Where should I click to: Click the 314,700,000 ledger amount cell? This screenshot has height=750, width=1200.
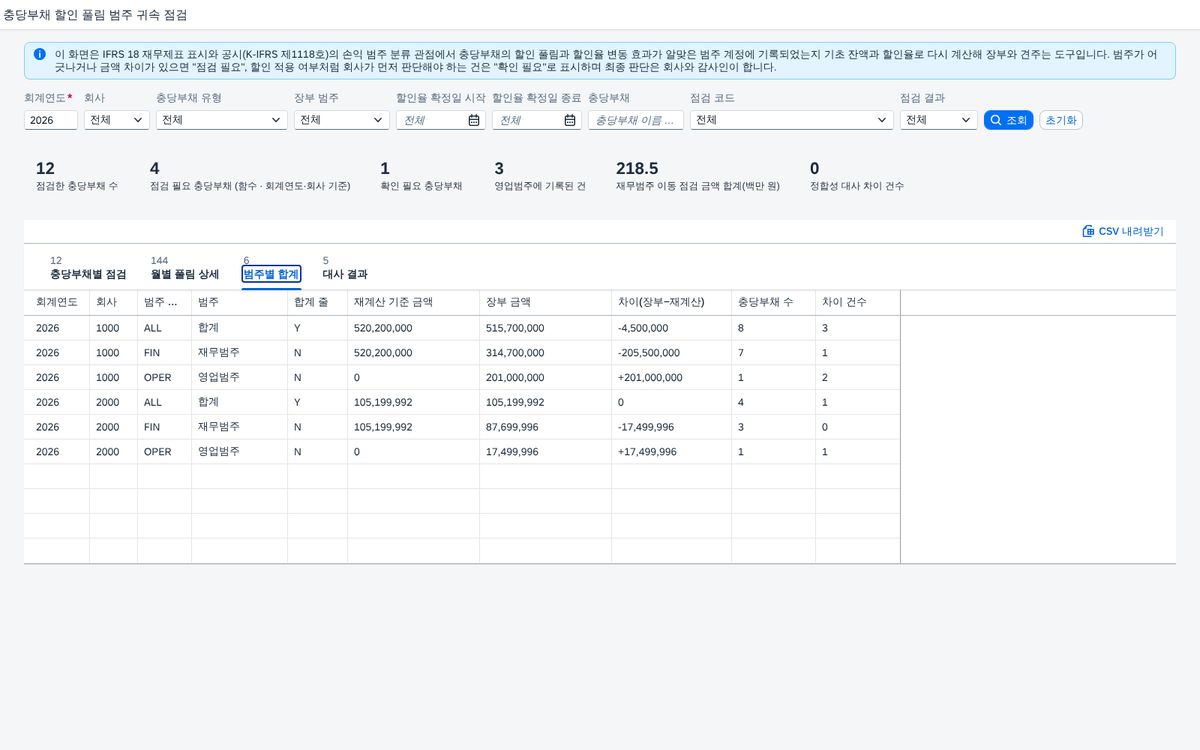click(545, 353)
